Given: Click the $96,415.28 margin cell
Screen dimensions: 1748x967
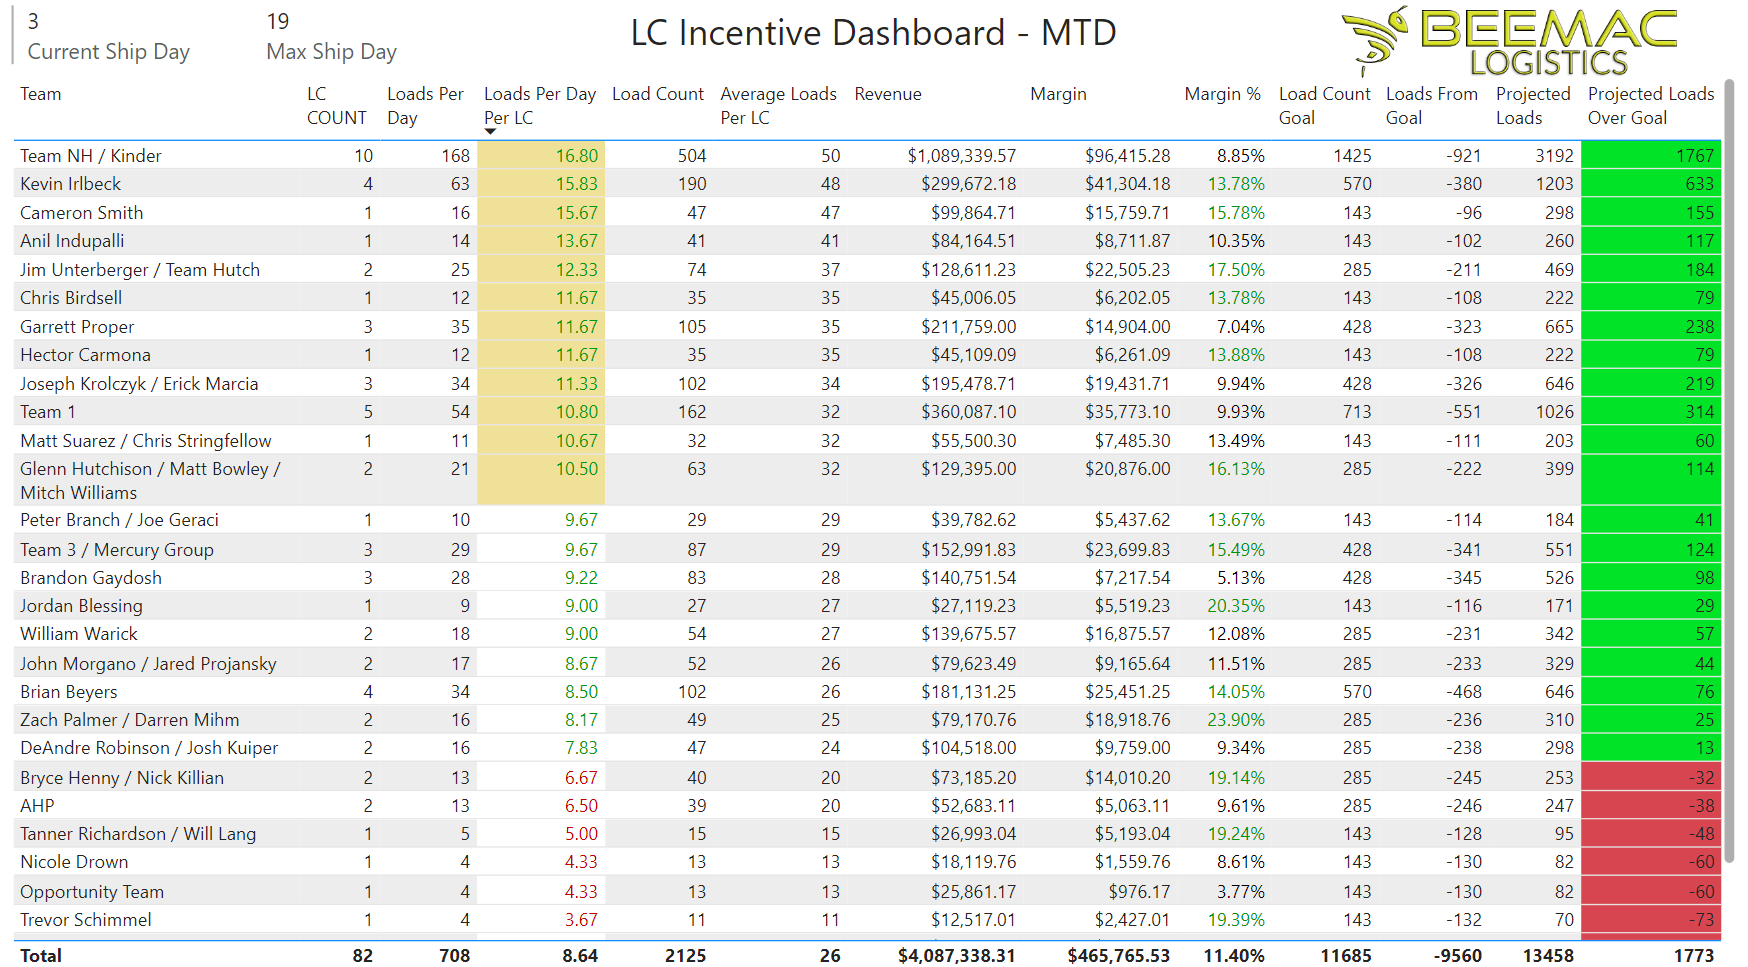Looking at the screenshot, I should (1127, 156).
